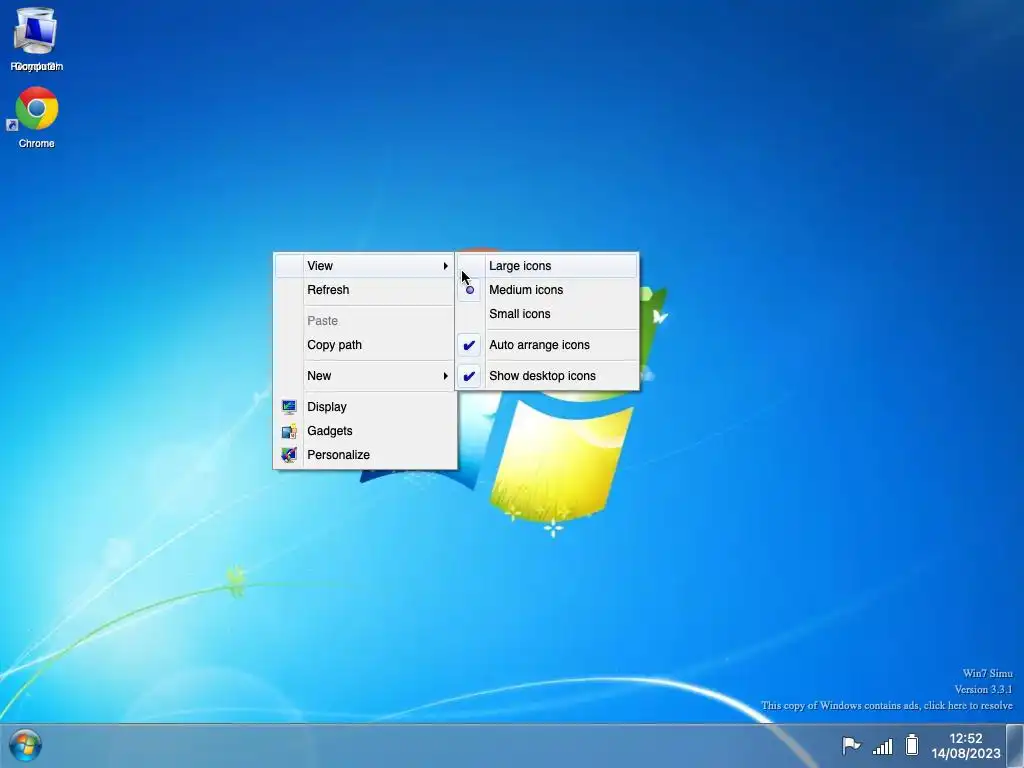Expand the View submenu arrow
This screenshot has width=1024, height=768.
pos(445,266)
